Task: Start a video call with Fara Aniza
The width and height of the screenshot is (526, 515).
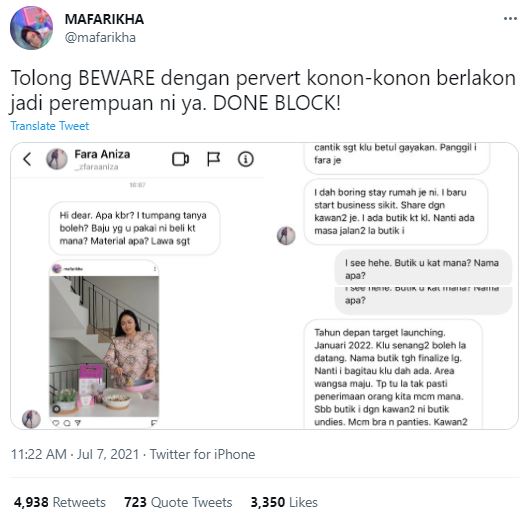Action: pos(180,159)
